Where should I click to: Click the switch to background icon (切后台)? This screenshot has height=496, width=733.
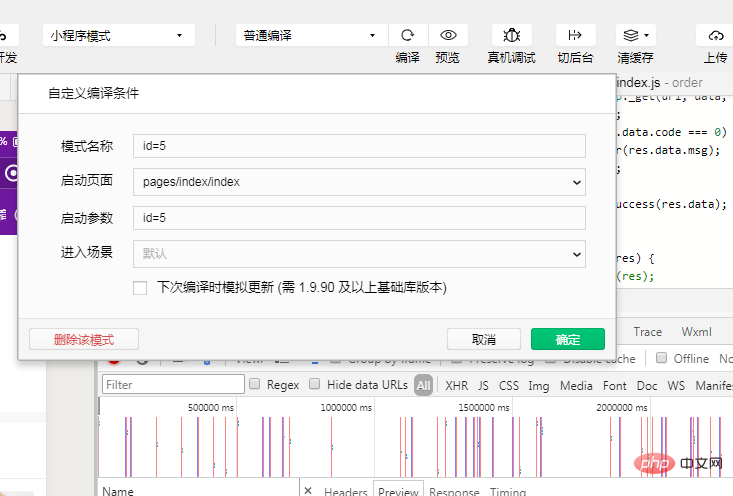[x=575, y=35]
